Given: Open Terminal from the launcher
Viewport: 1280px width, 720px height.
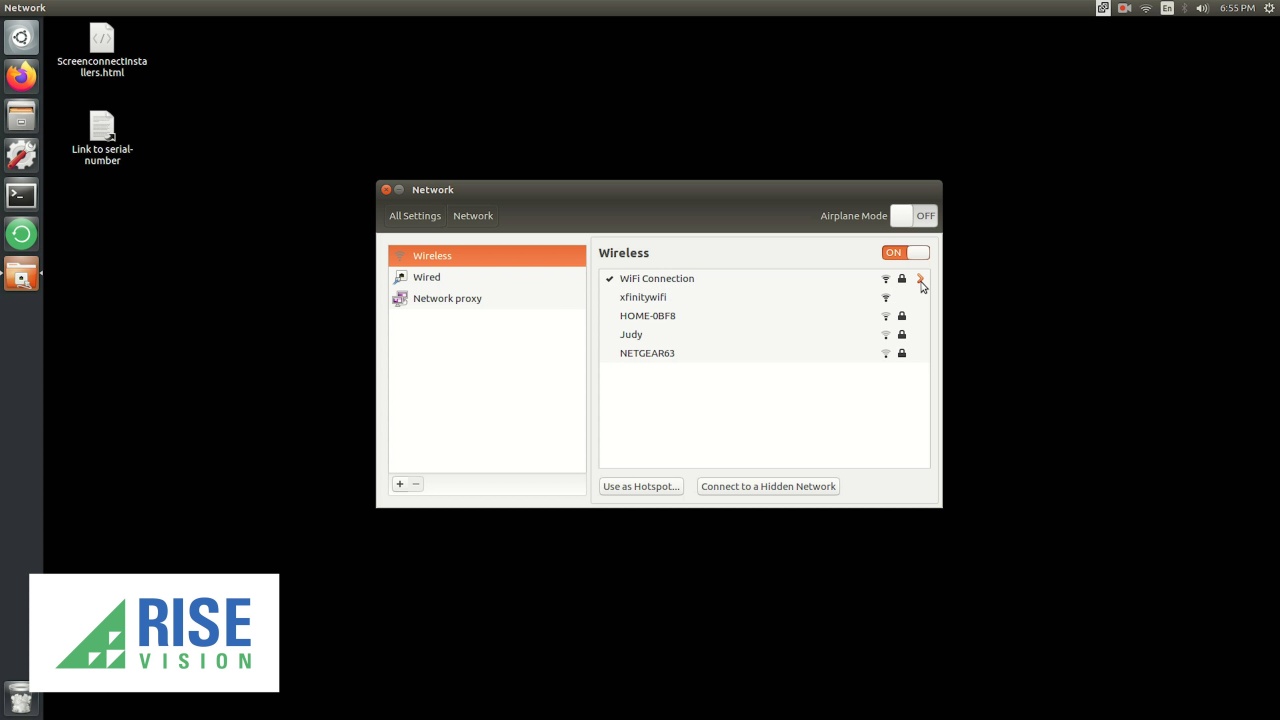Looking at the screenshot, I should (21, 195).
